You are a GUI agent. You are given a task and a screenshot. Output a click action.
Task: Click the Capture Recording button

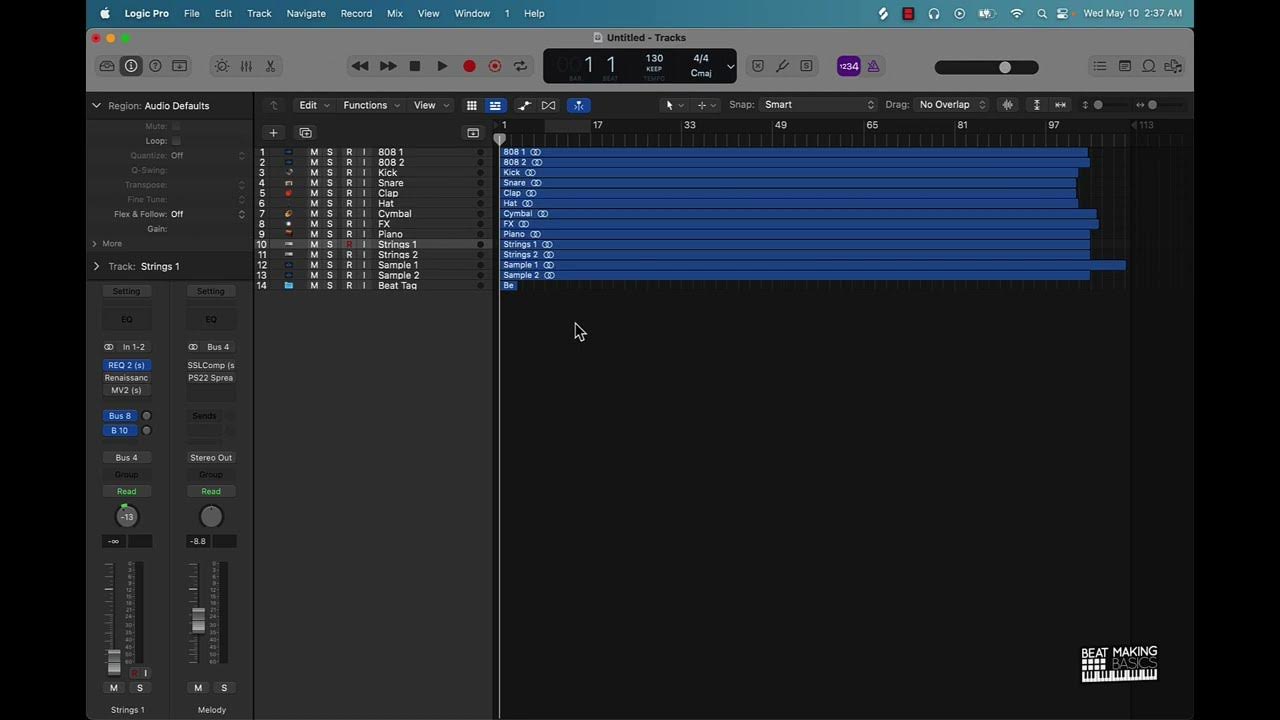(x=495, y=66)
